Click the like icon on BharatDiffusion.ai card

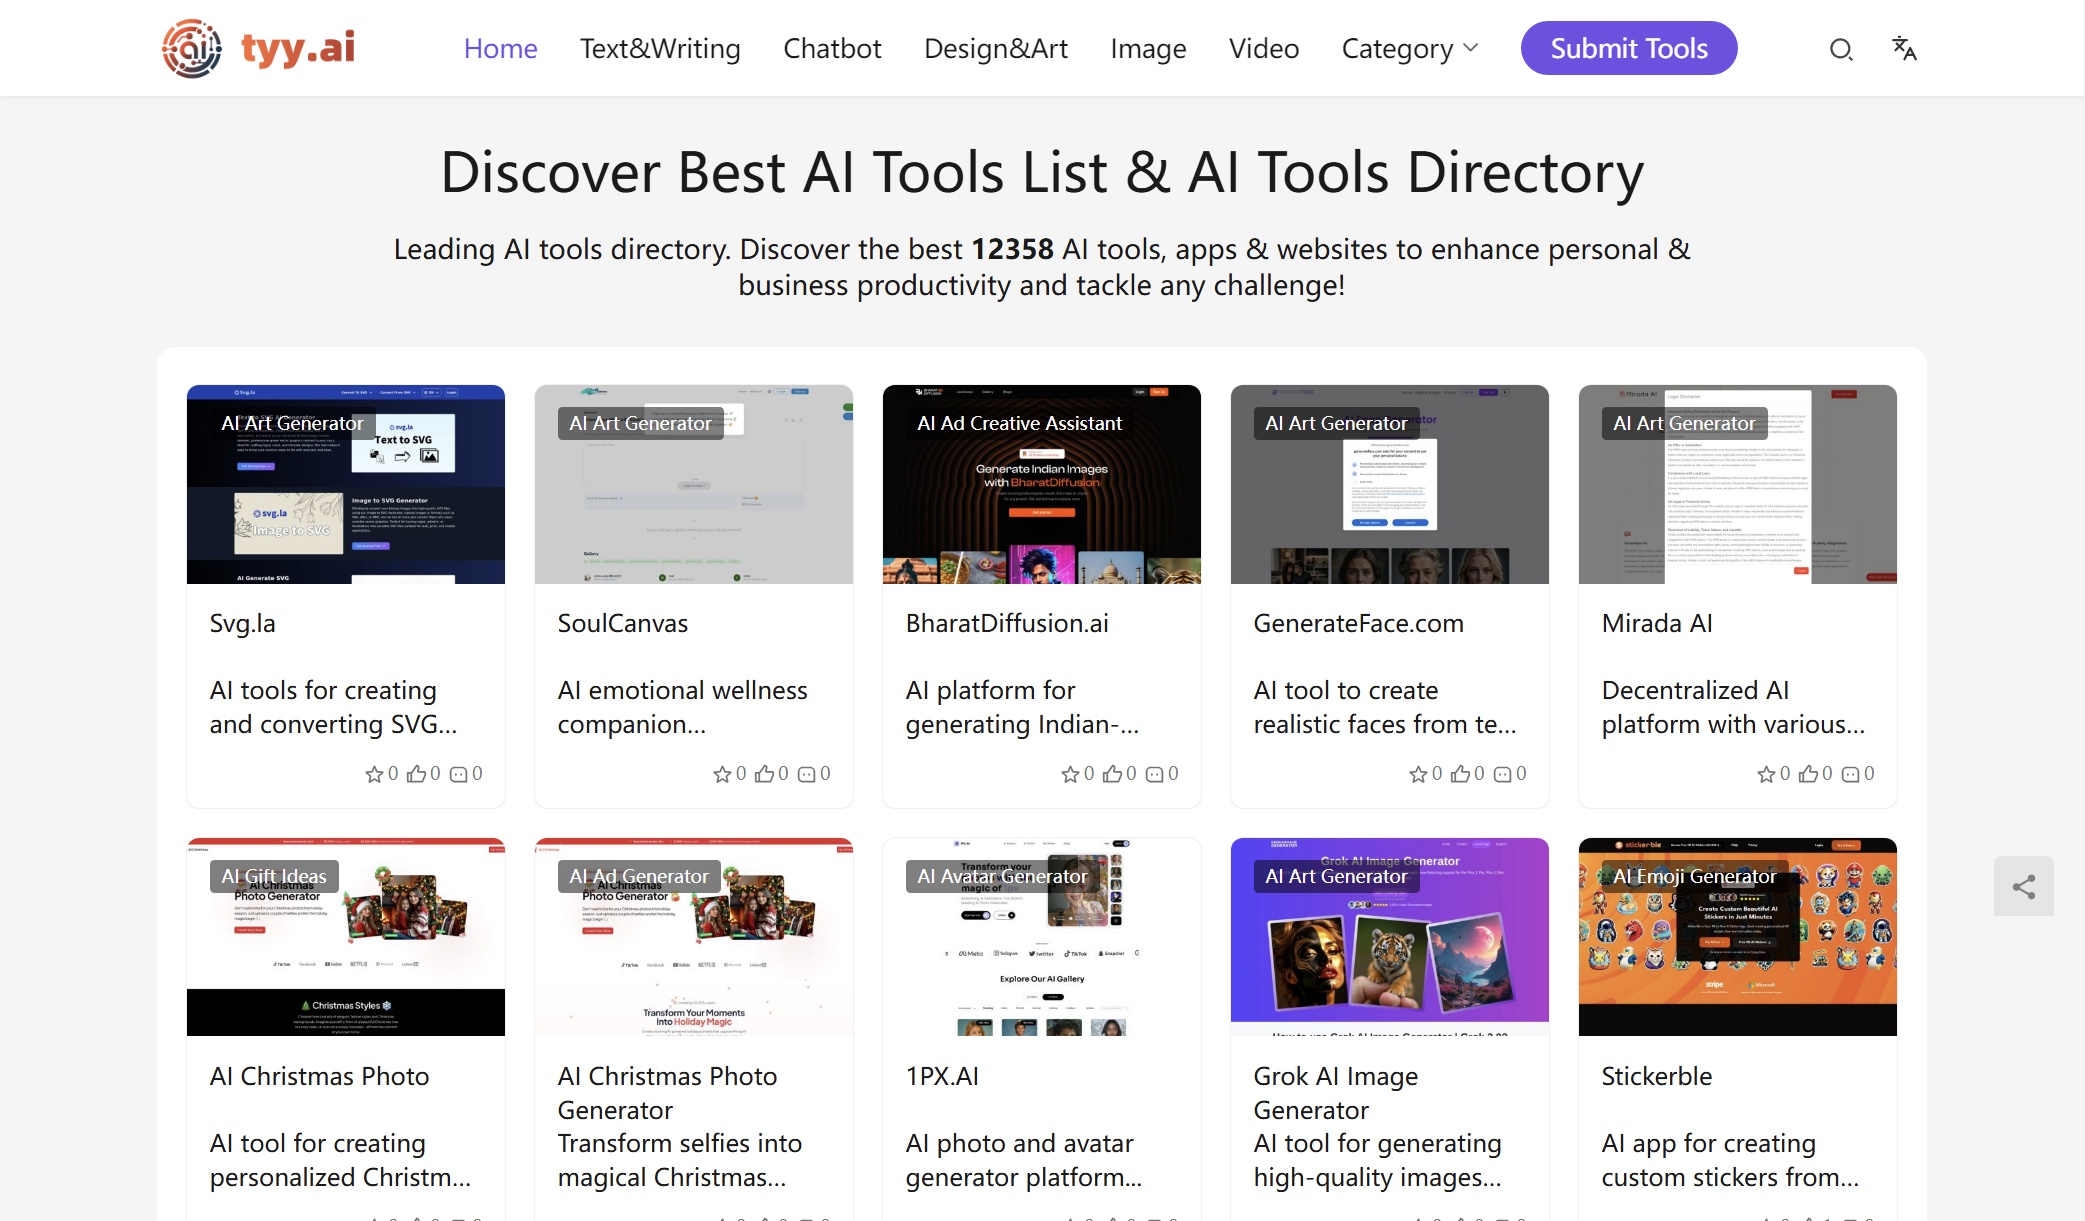[x=1116, y=772]
